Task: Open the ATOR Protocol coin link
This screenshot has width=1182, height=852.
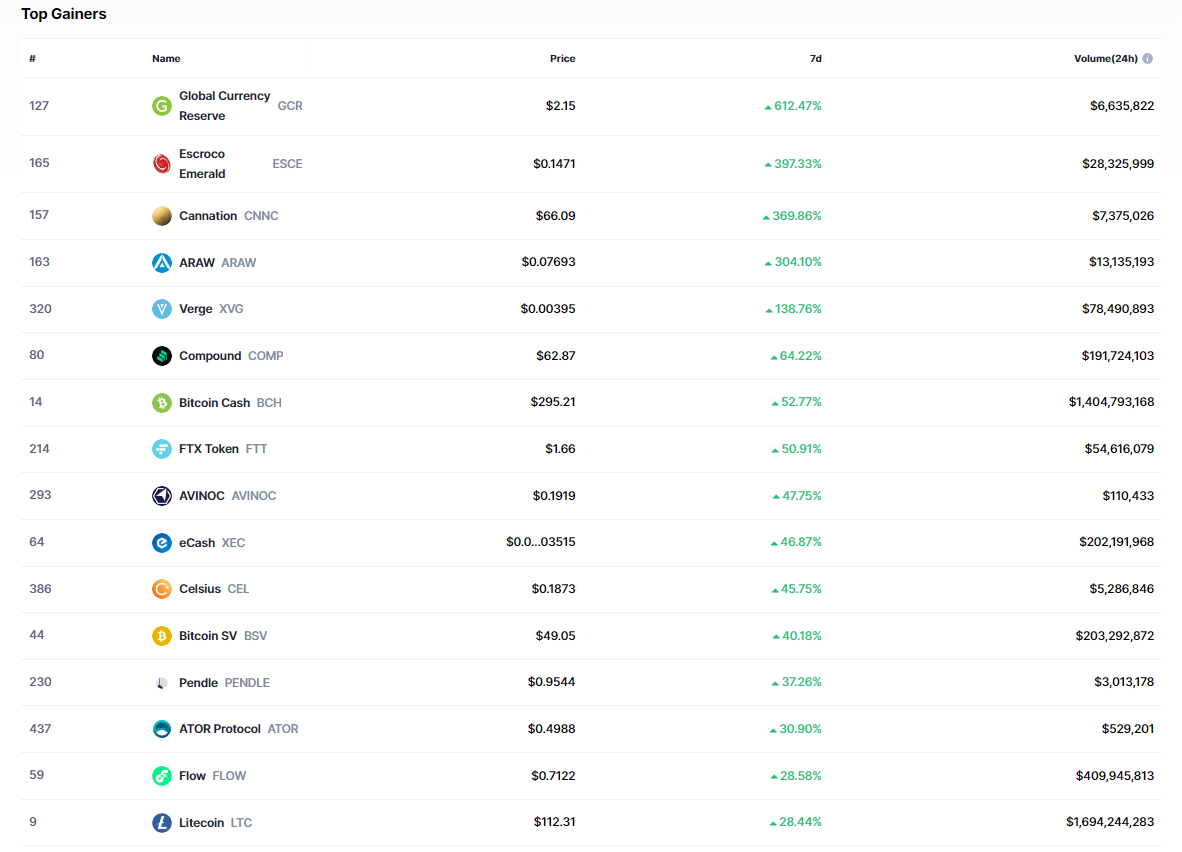Action: [x=220, y=729]
